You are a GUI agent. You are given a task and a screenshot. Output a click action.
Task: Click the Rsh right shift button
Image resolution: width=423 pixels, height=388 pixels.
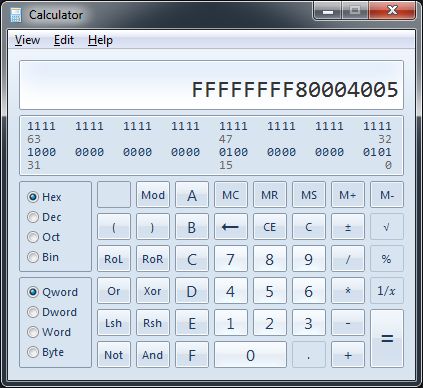click(x=153, y=323)
